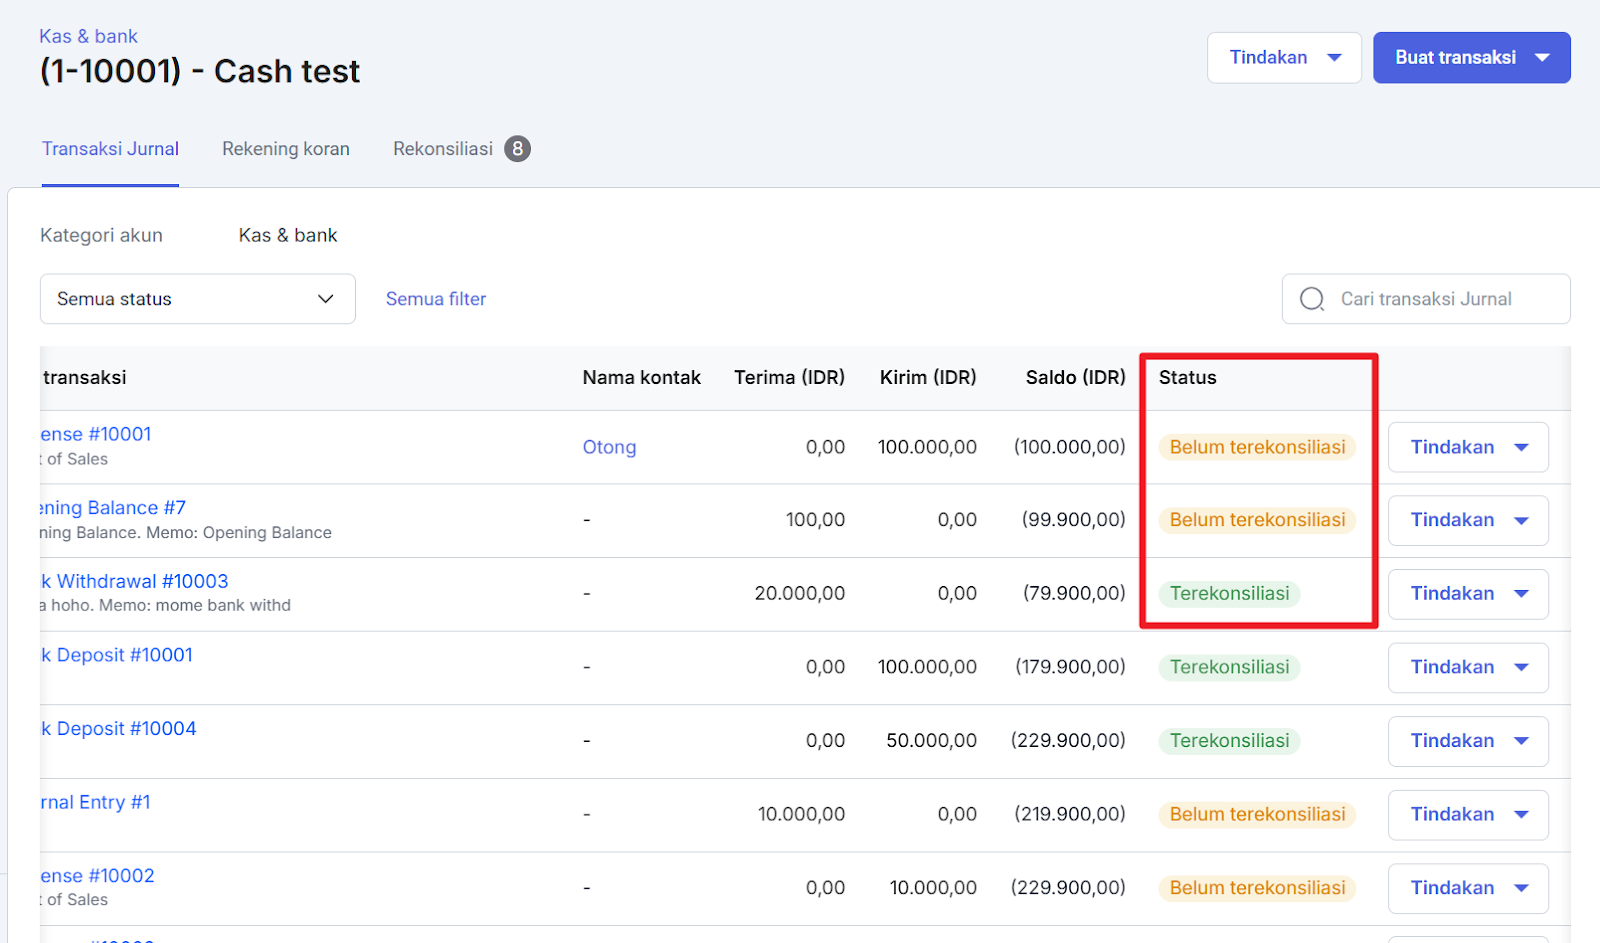Click the Saldo (IDR) column header

click(x=1075, y=377)
